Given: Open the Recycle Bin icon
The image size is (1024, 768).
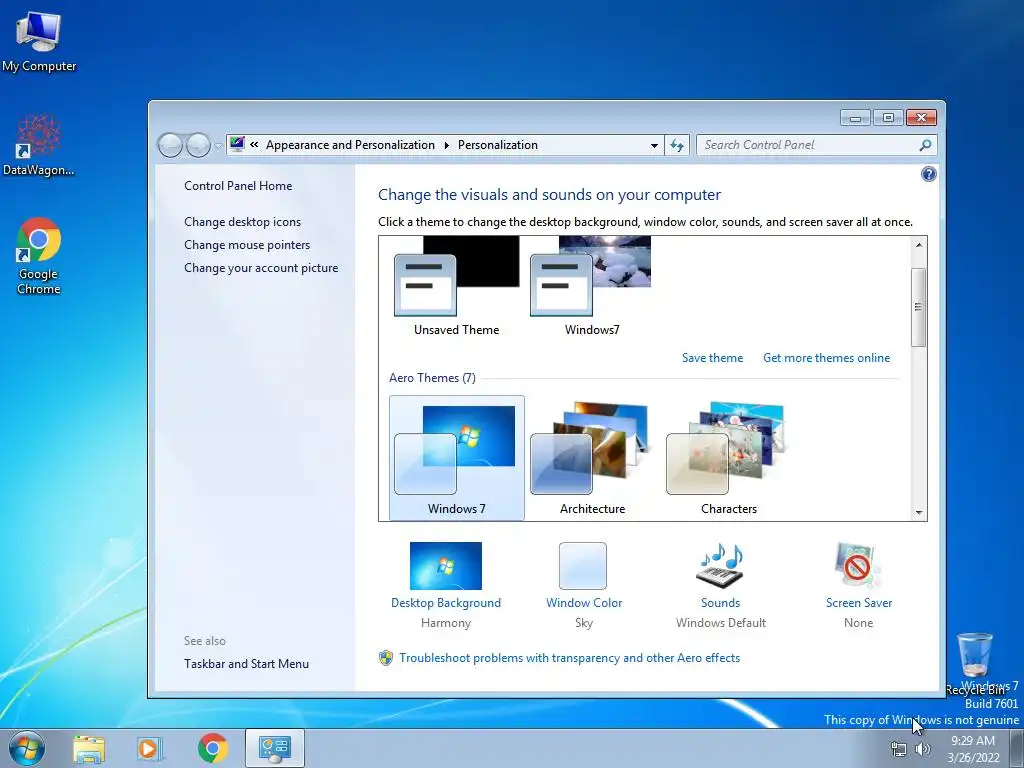Looking at the screenshot, I should [974, 663].
